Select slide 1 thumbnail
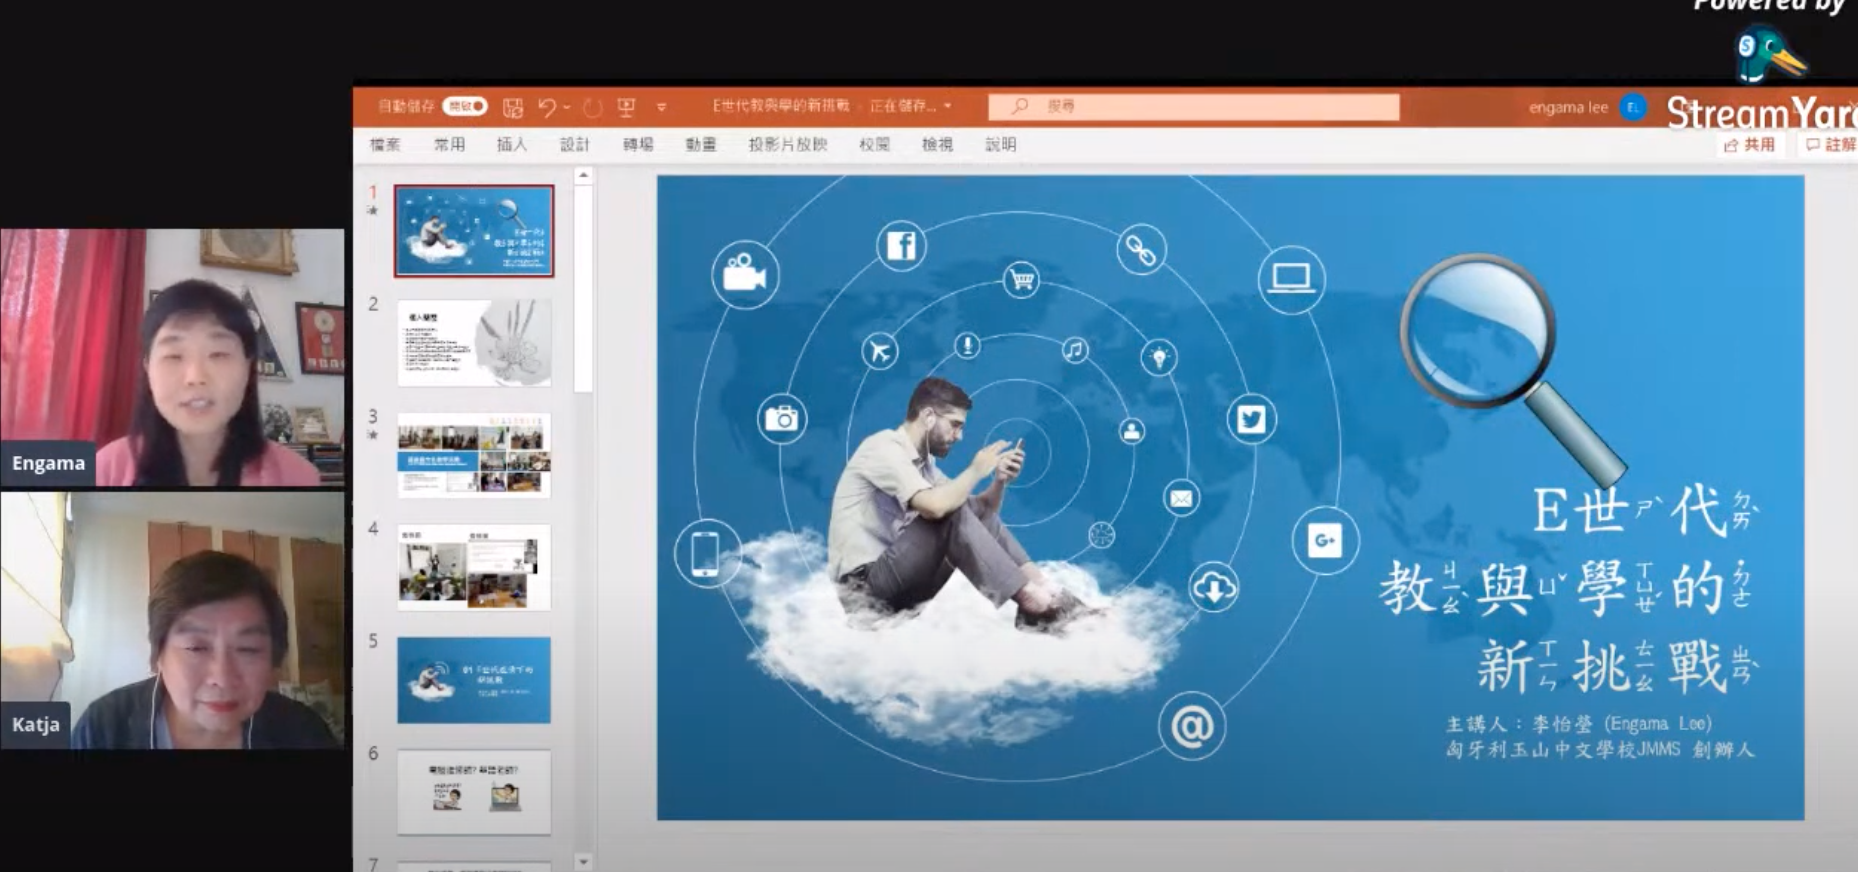 coord(474,231)
